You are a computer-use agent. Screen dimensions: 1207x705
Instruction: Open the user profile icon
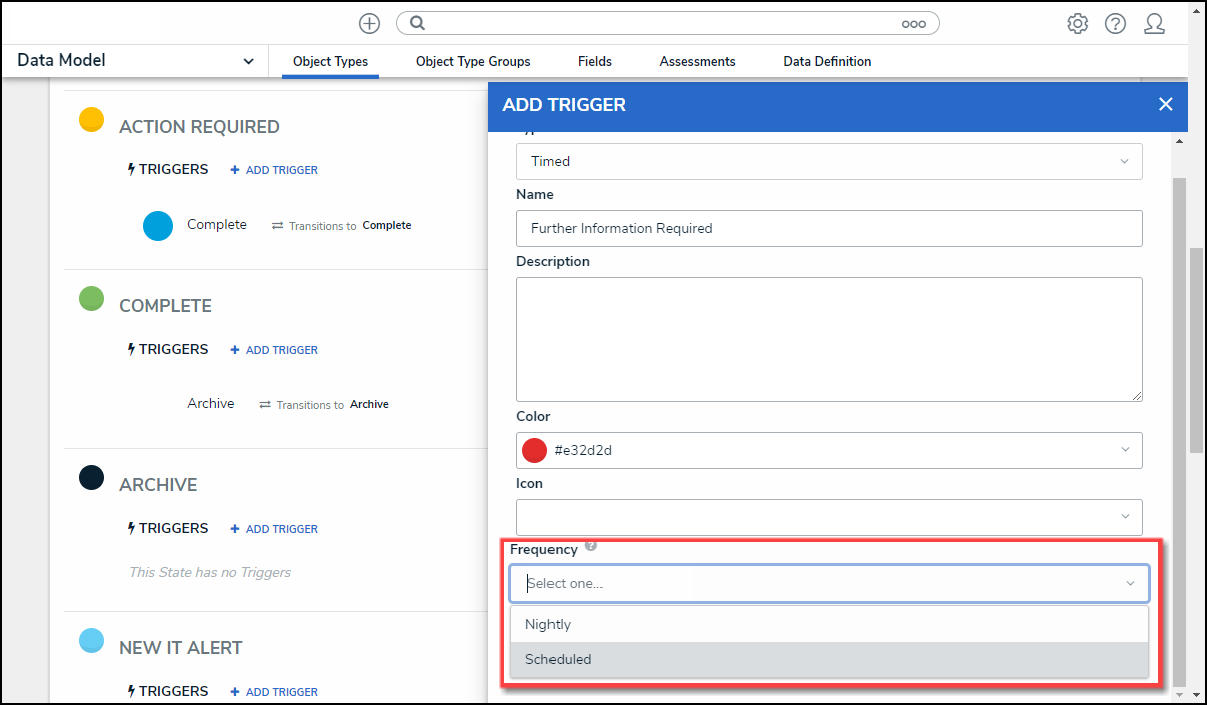pyautogui.click(x=1154, y=24)
